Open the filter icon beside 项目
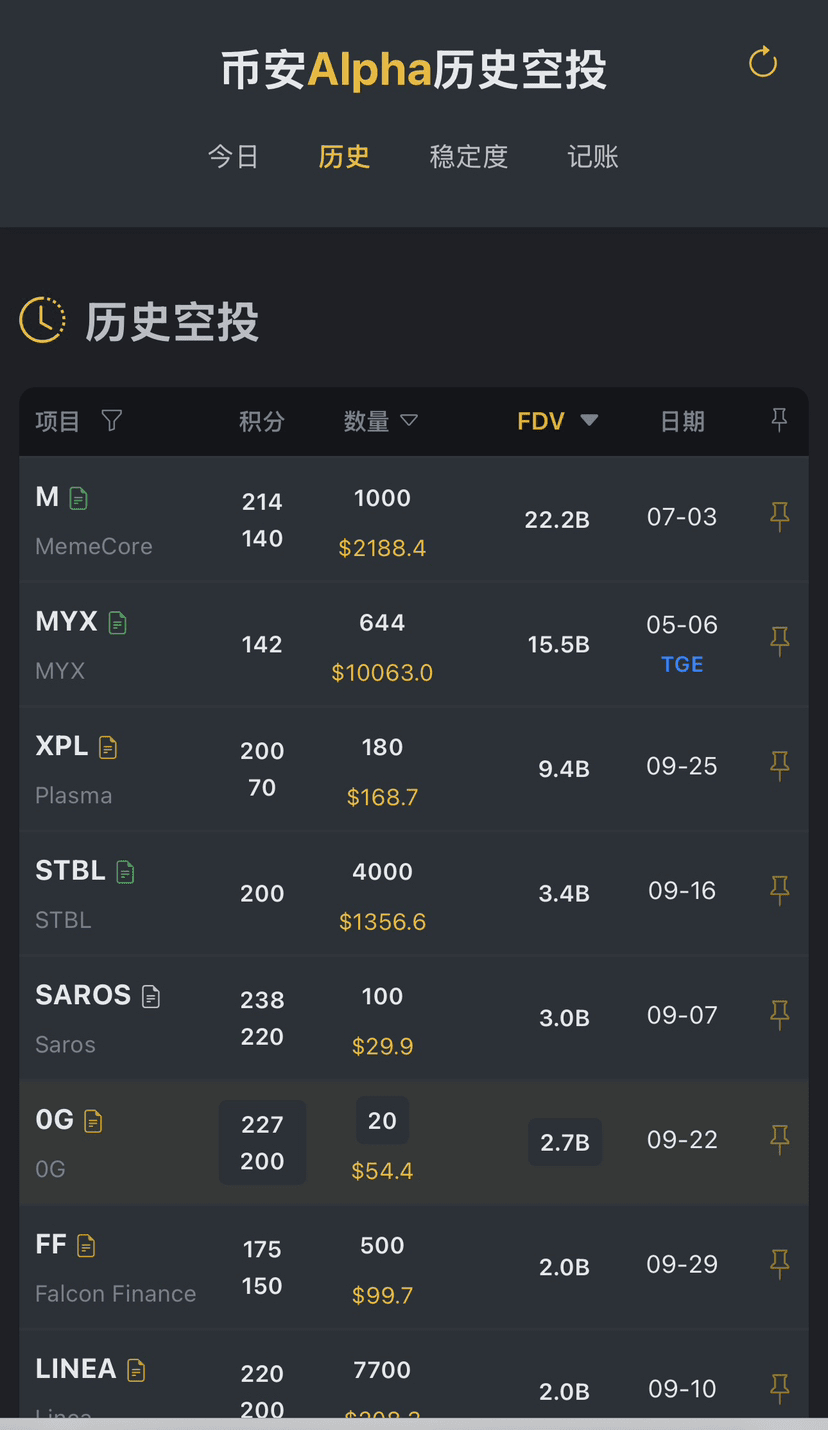This screenshot has height=1430, width=828. [112, 421]
